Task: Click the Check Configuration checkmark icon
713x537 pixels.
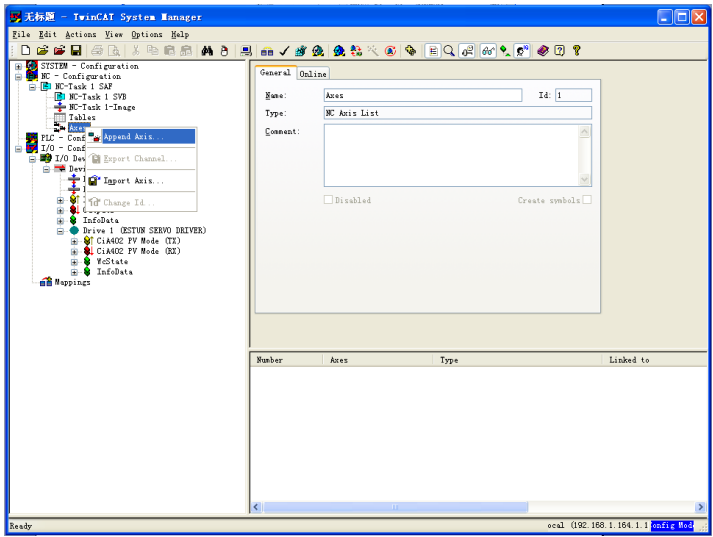Action: point(284,51)
